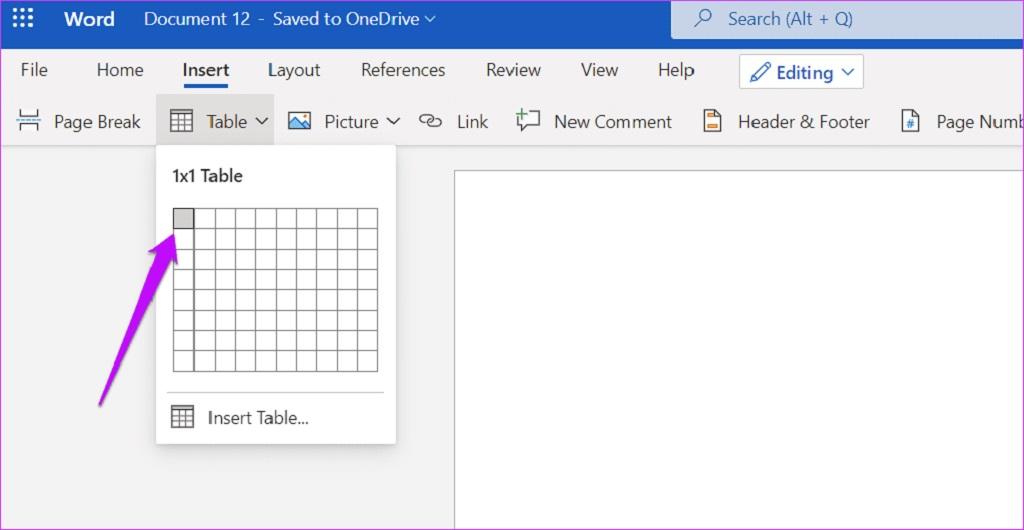This screenshot has height=530, width=1024.
Task: Click the New Comment icon
Action: coord(528,121)
